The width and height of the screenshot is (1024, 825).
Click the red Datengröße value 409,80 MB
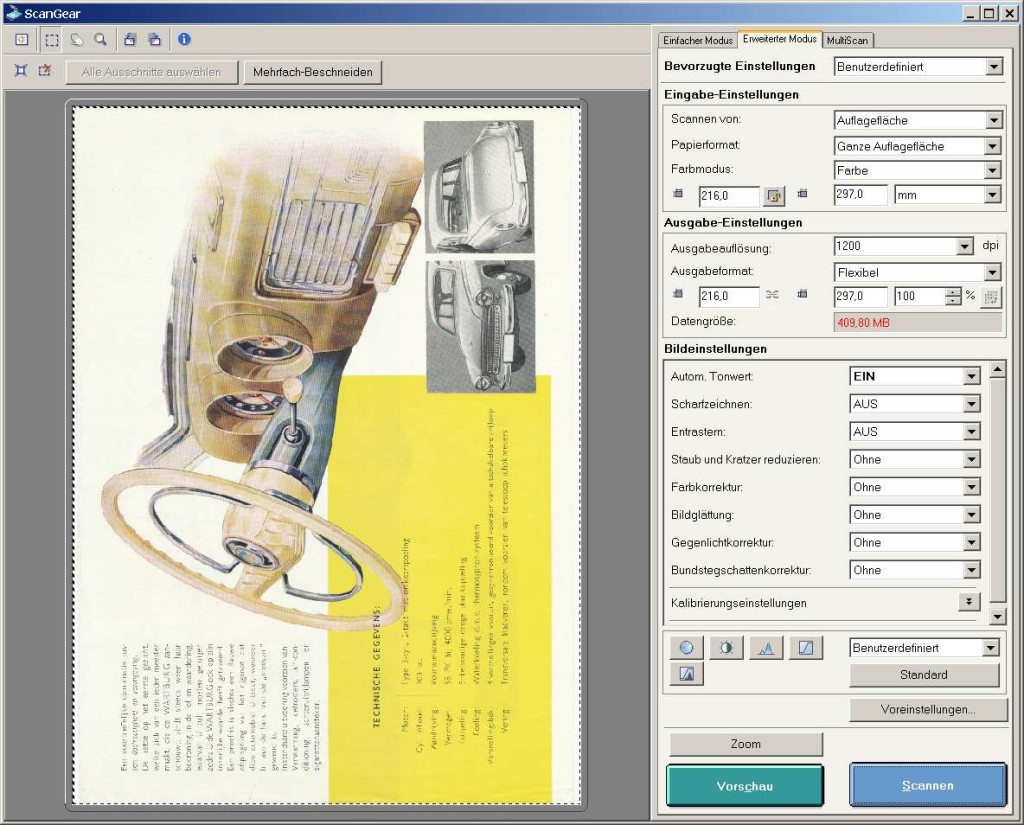(x=863, y=323)
